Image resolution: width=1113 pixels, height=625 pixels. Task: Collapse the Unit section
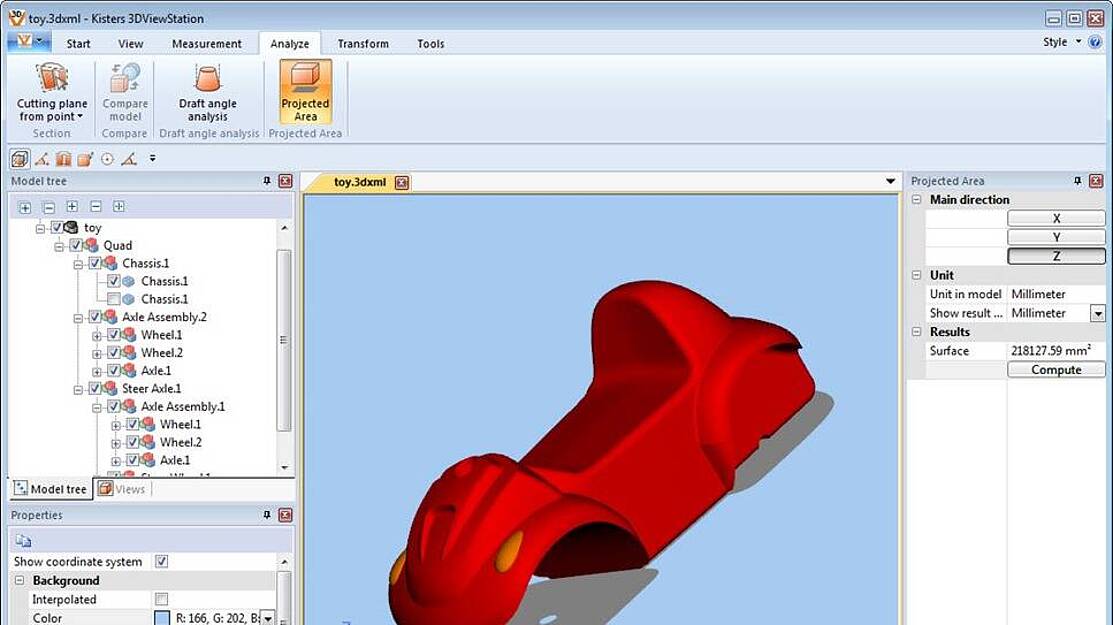pos(916,275)
